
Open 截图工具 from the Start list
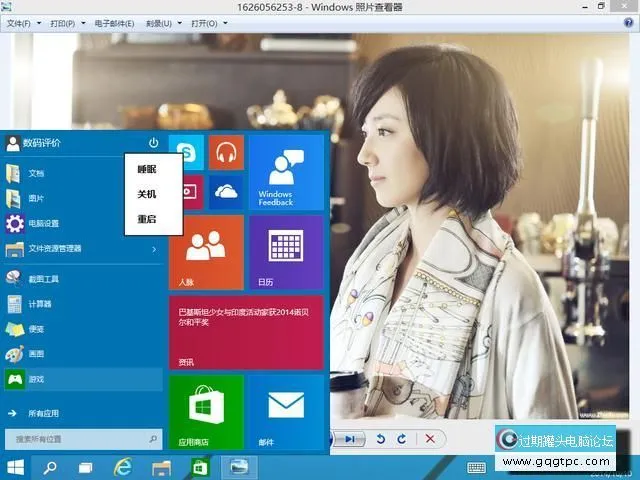[x=43, y=278]
